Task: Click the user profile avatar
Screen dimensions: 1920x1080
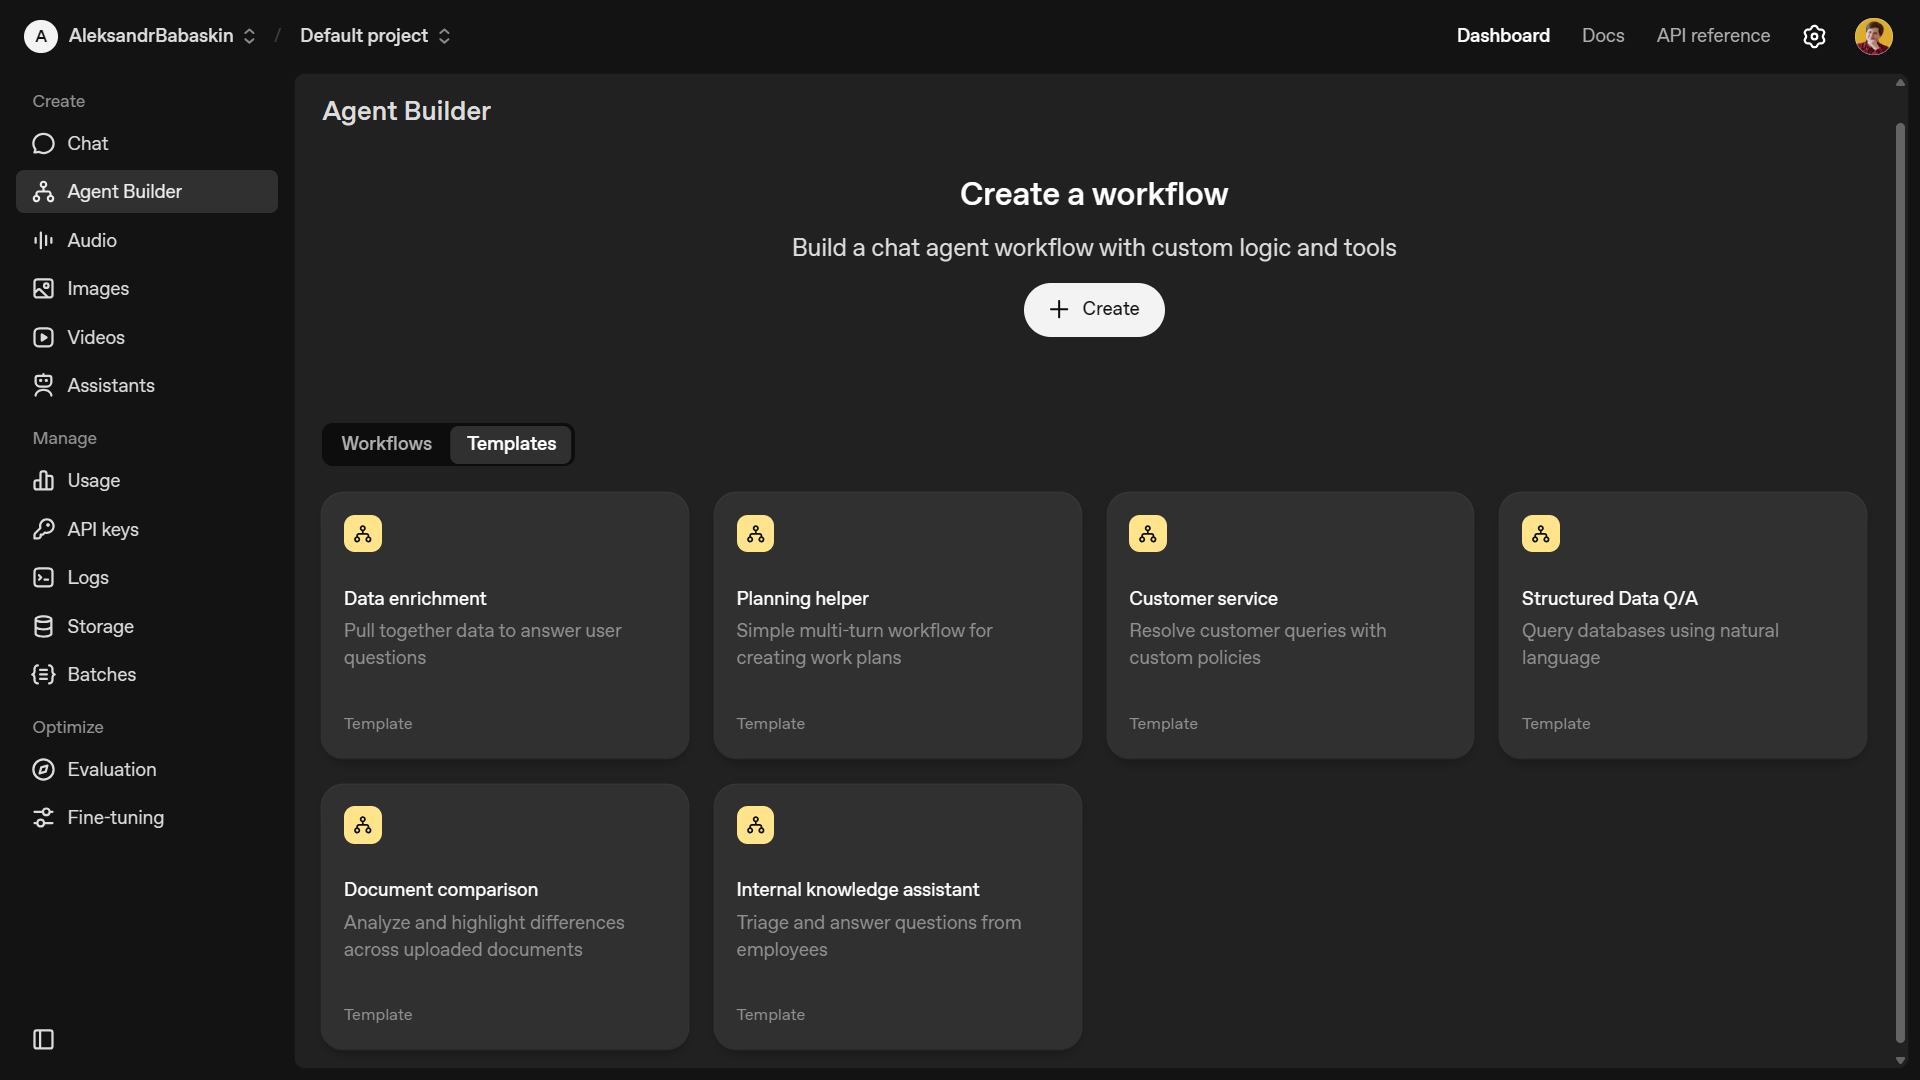Action: (1873, 36)
